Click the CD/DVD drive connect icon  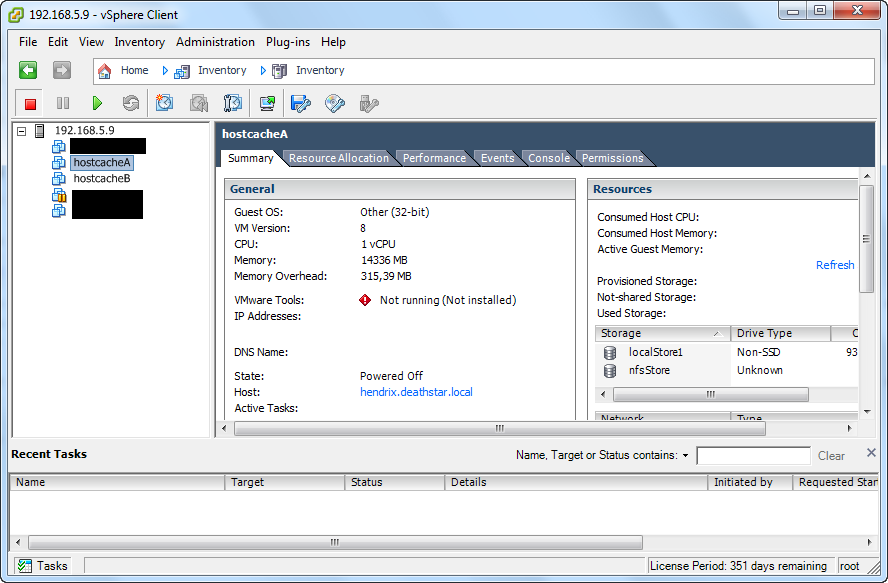335,103
